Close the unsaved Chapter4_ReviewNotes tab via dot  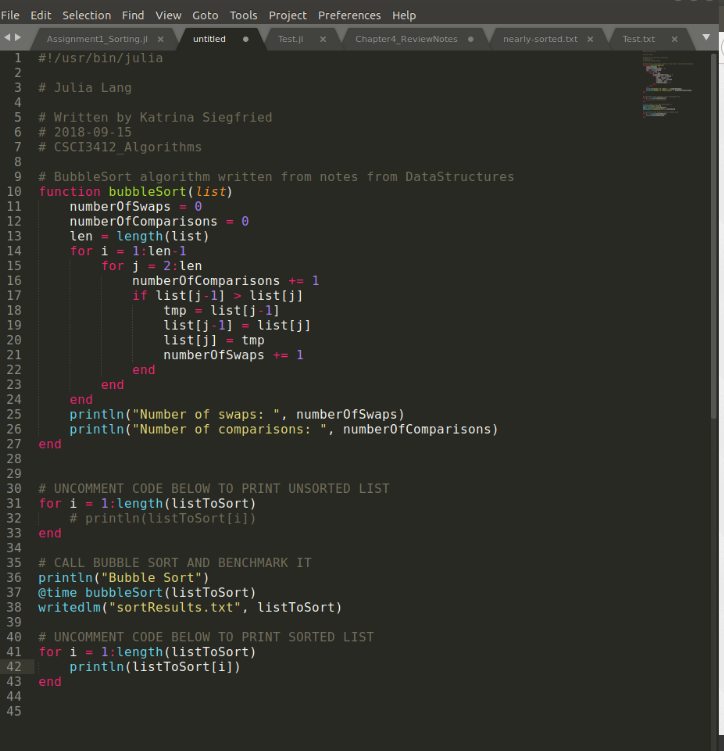tap(471, 39)
